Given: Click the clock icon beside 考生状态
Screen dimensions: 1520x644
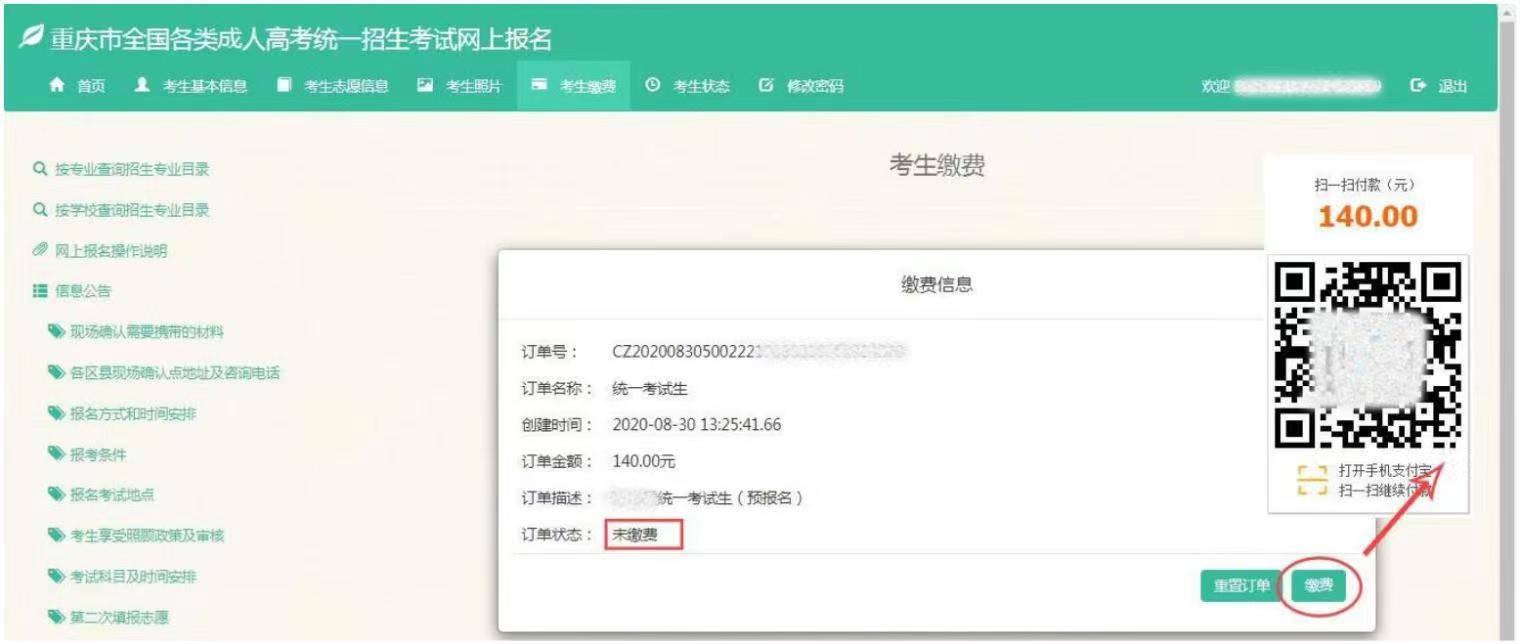Looking at the screenshot, I should pos(652,86).
